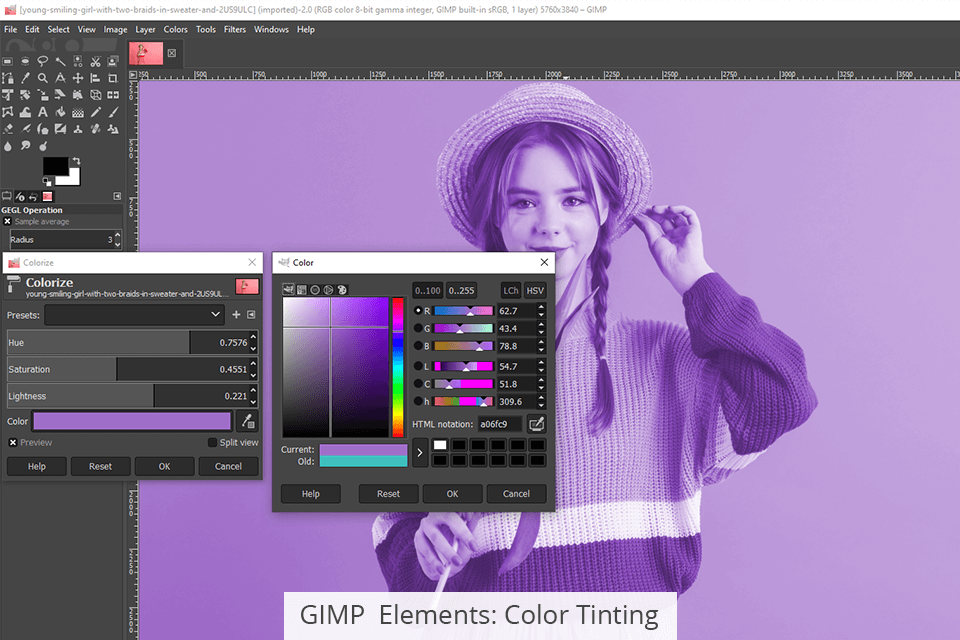This screenshot has width=960, height=640.
Task: Click the reset default colors icon
Action: pos(47,182)
